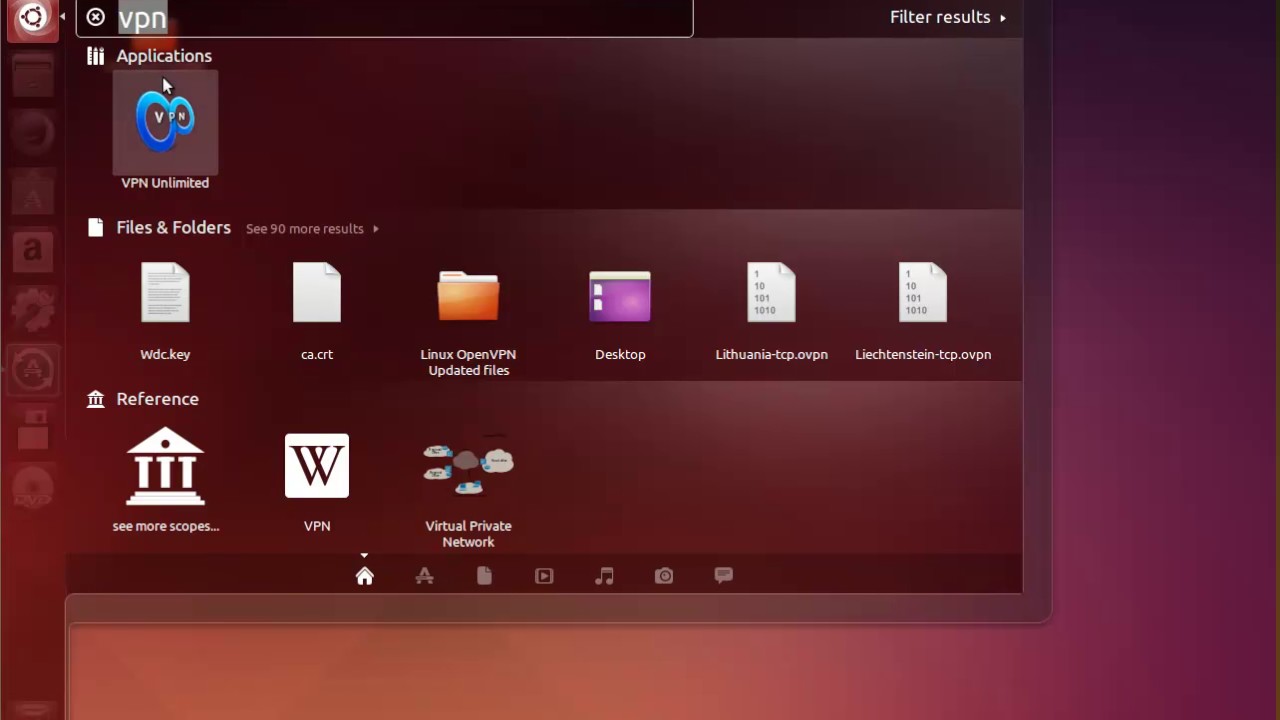Clear the search with the X icon
The height and width of the screenshot is (720, 1280).
coord(95,17)
